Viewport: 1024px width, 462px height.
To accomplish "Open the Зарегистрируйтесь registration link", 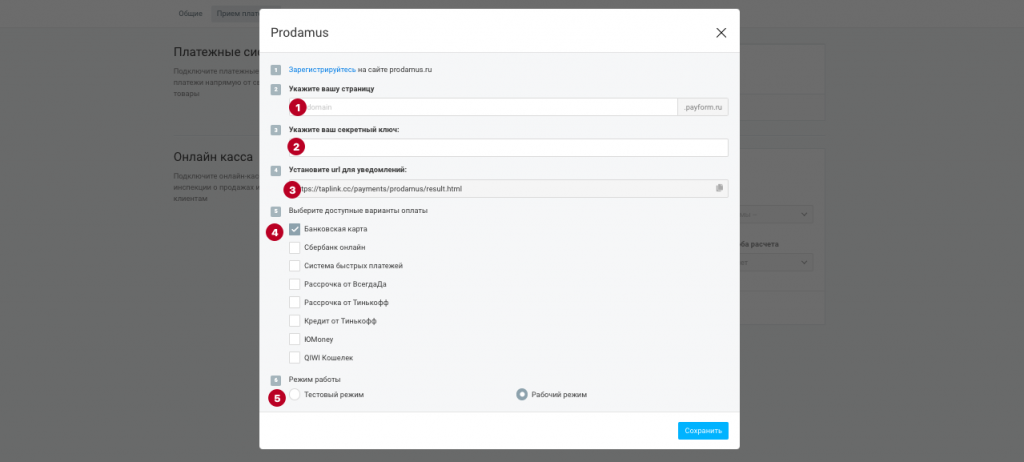I will pos(322,69).
